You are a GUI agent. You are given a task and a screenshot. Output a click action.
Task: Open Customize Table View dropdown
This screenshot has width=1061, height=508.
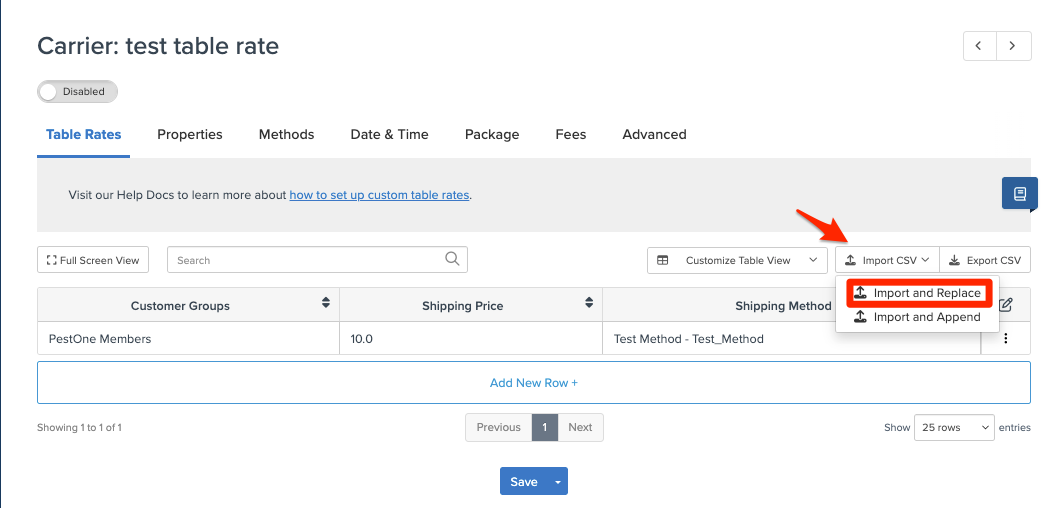point(737,260)
